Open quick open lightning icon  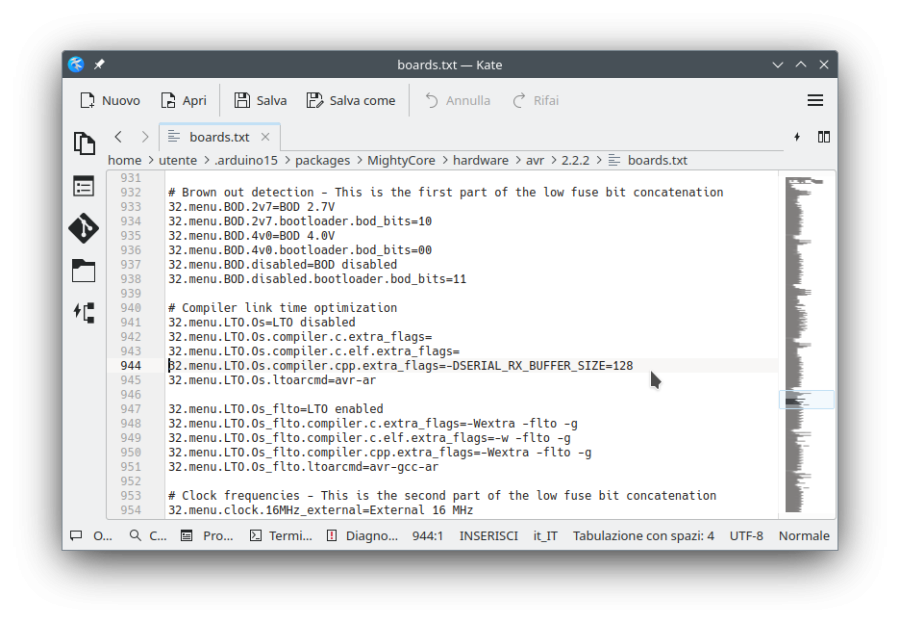coord(797,137)
